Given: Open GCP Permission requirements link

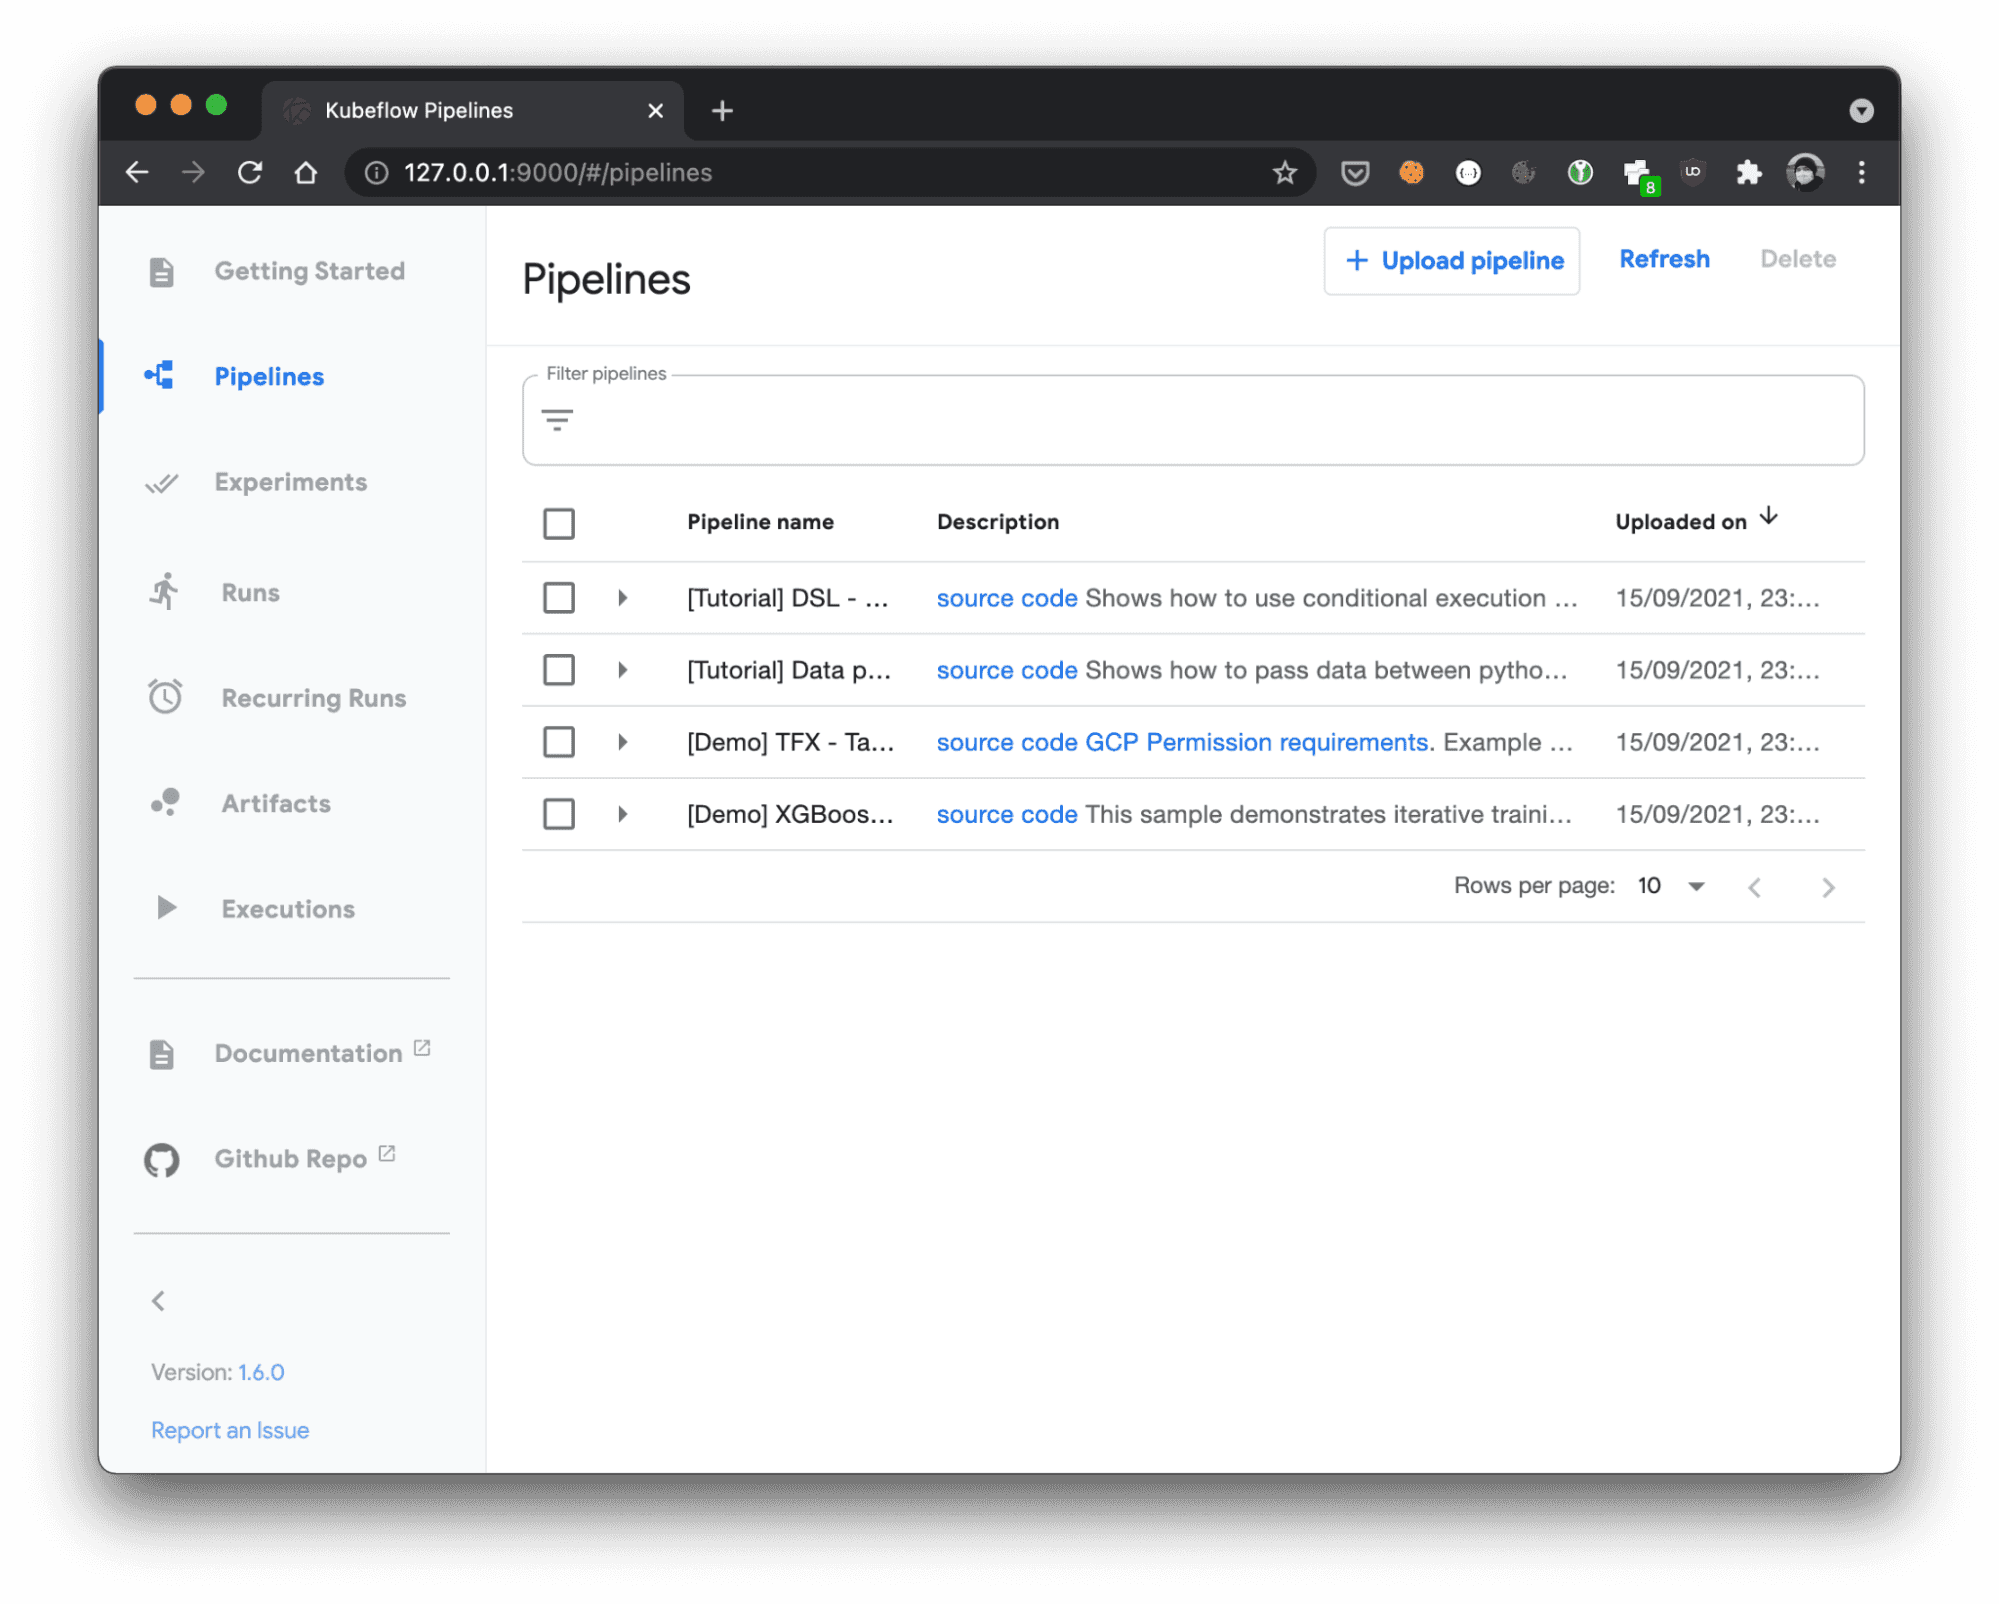Looking at the screenshot, I should [1257, 742].
